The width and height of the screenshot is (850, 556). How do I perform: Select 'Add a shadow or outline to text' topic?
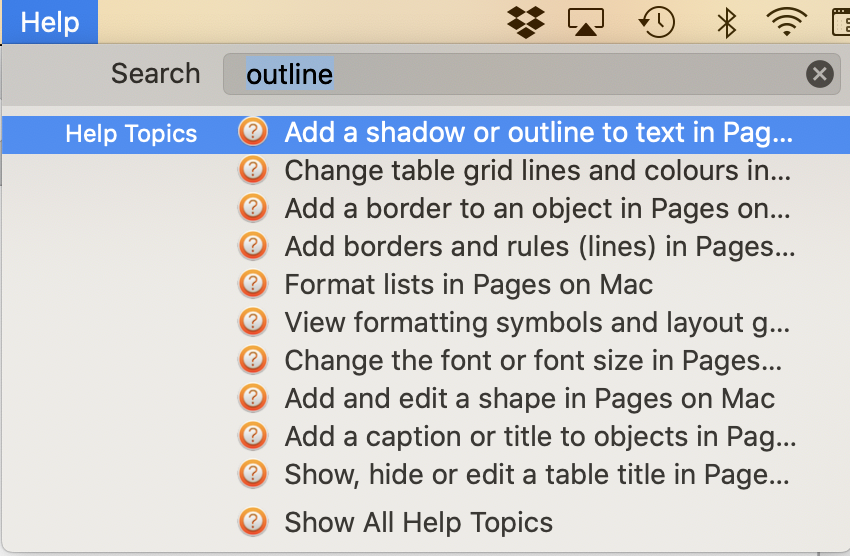pyautogui.click(x=538, y=133)
